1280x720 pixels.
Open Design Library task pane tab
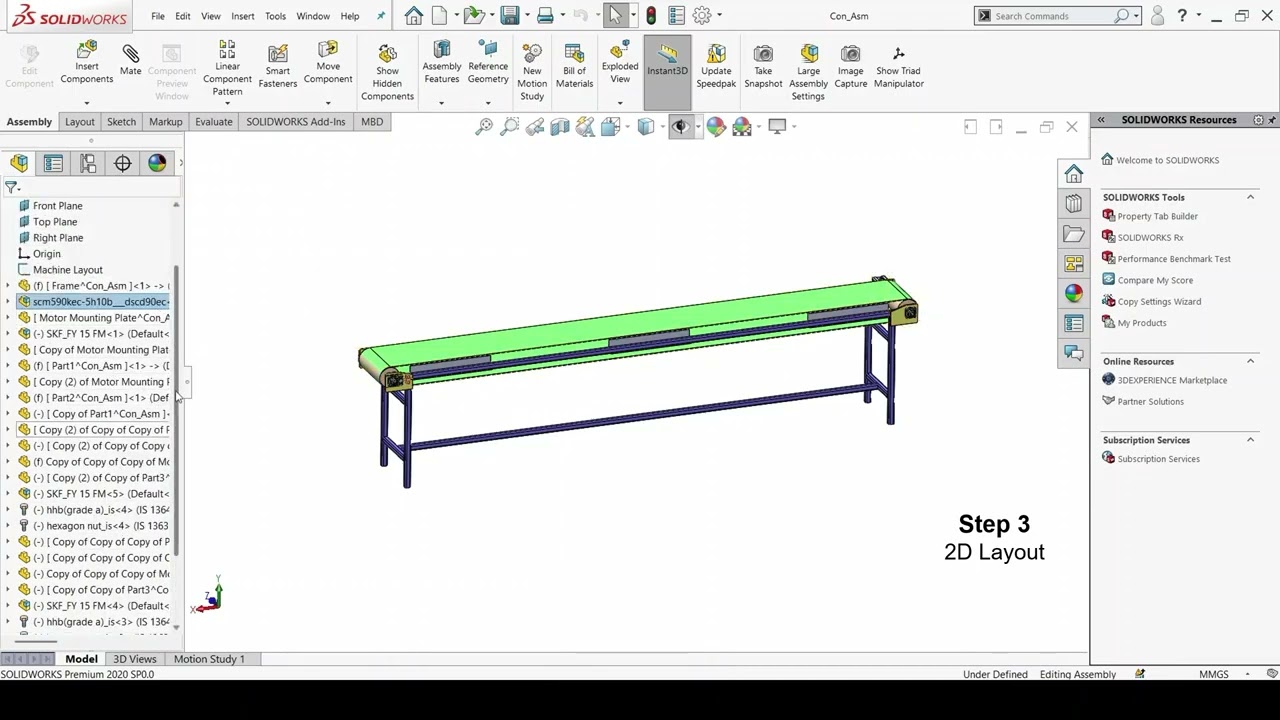[x=1074, y=203]
